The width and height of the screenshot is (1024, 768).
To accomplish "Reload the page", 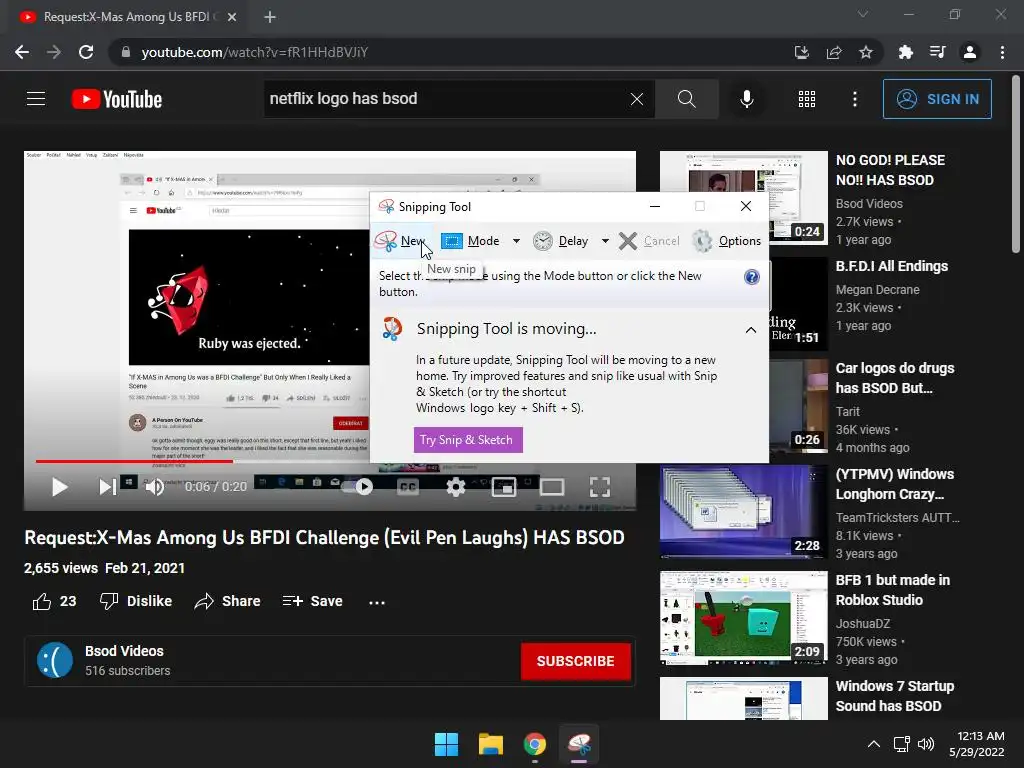I will 86,52.
